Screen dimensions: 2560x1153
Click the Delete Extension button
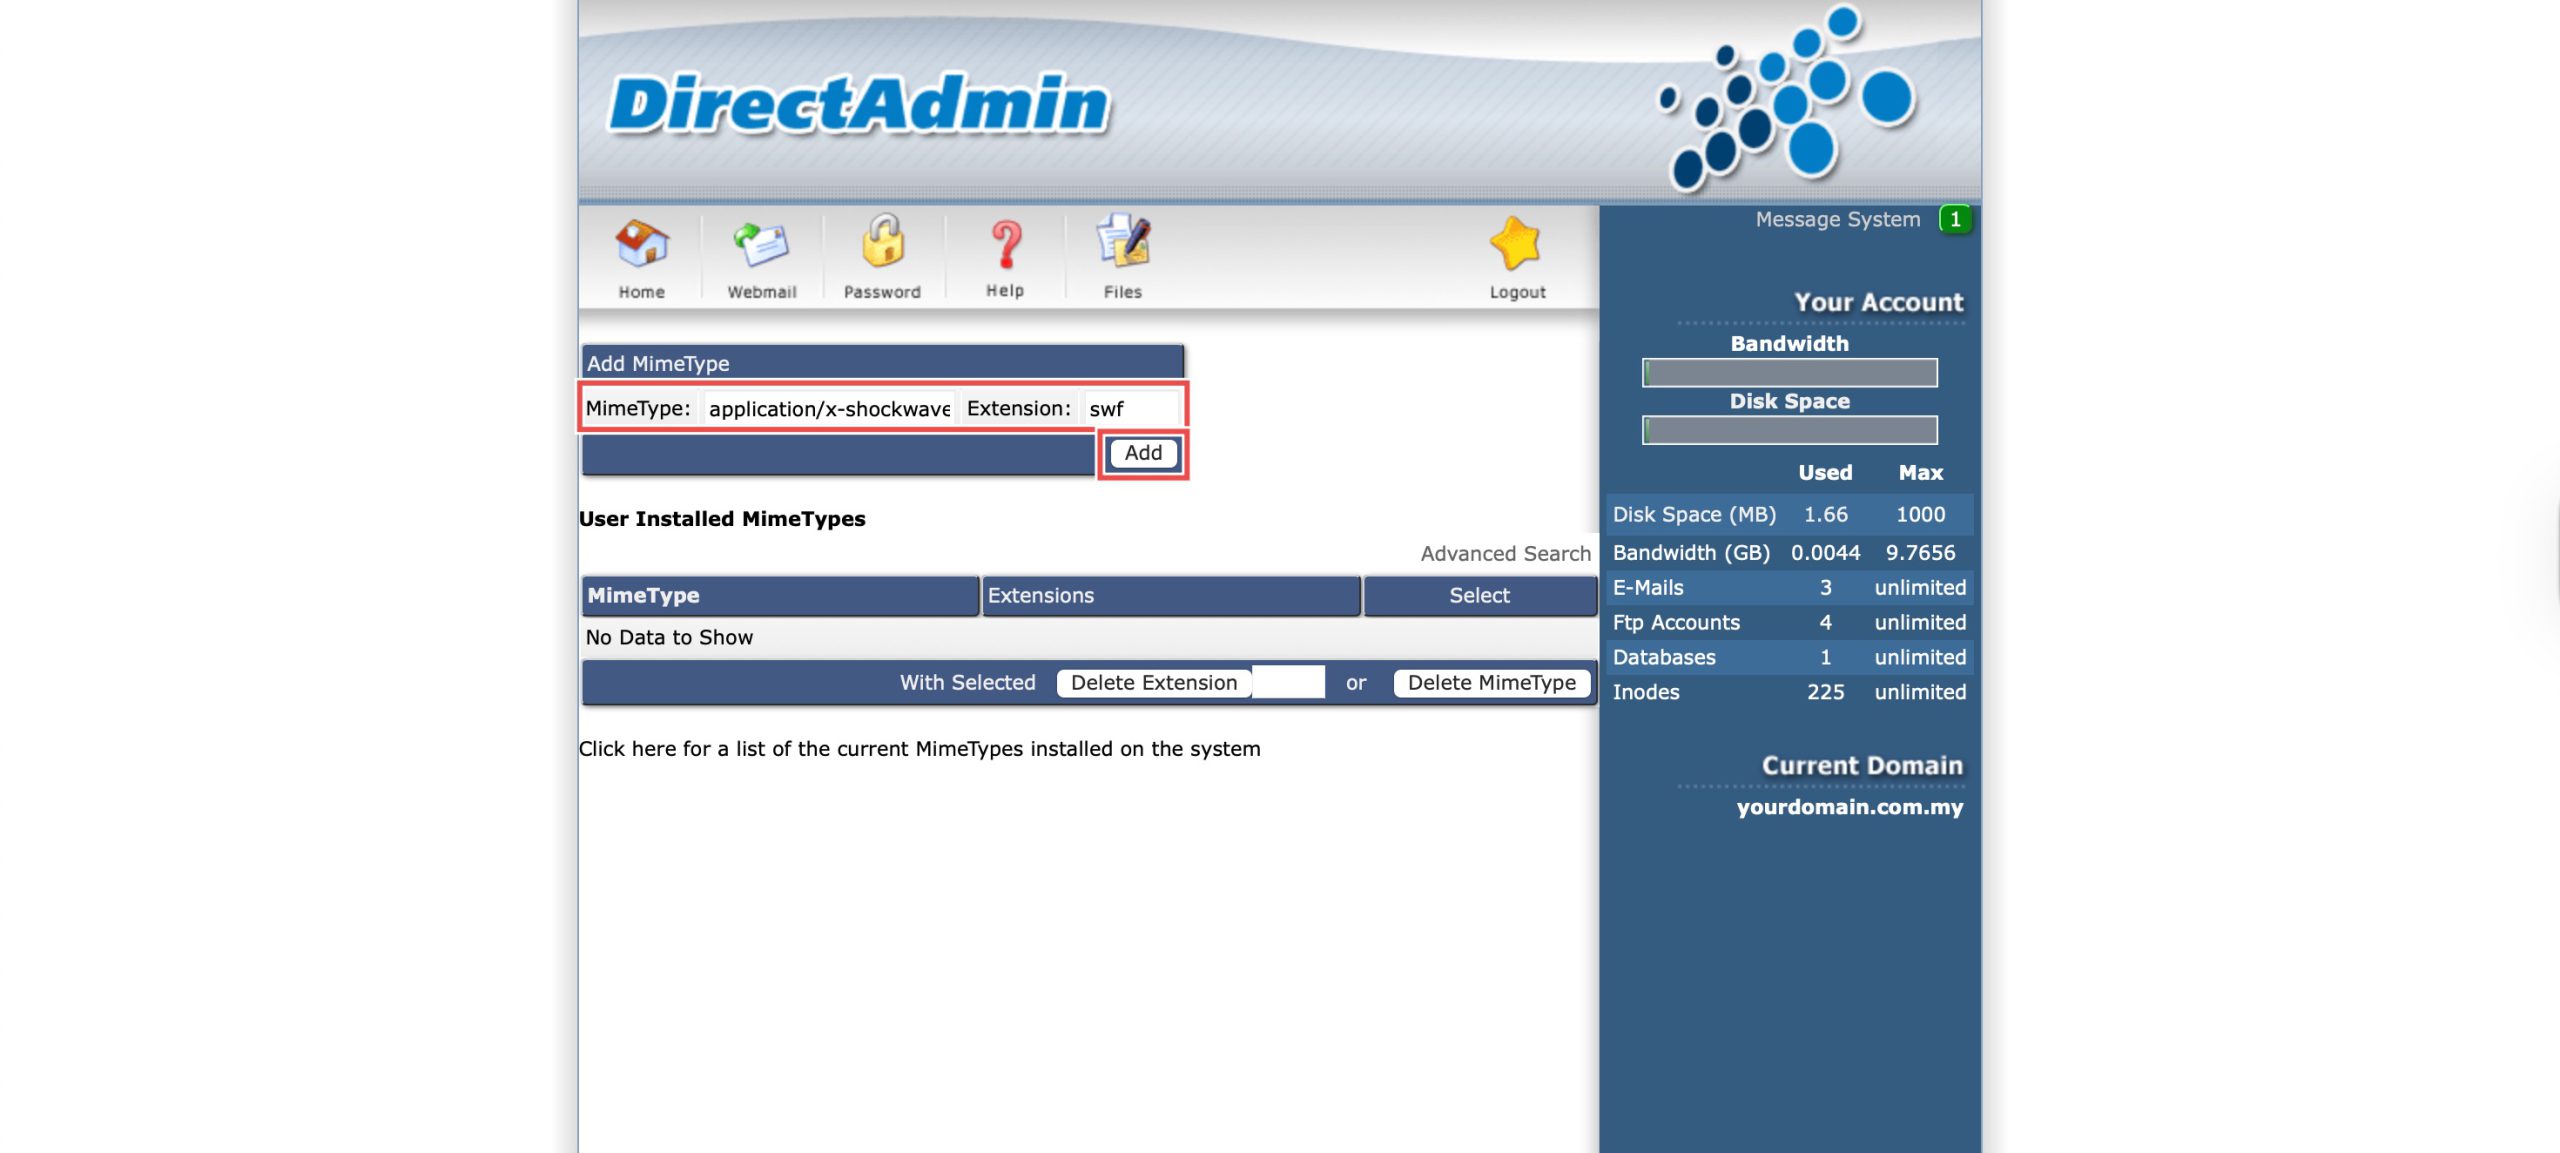click(x=1153, y=683)
